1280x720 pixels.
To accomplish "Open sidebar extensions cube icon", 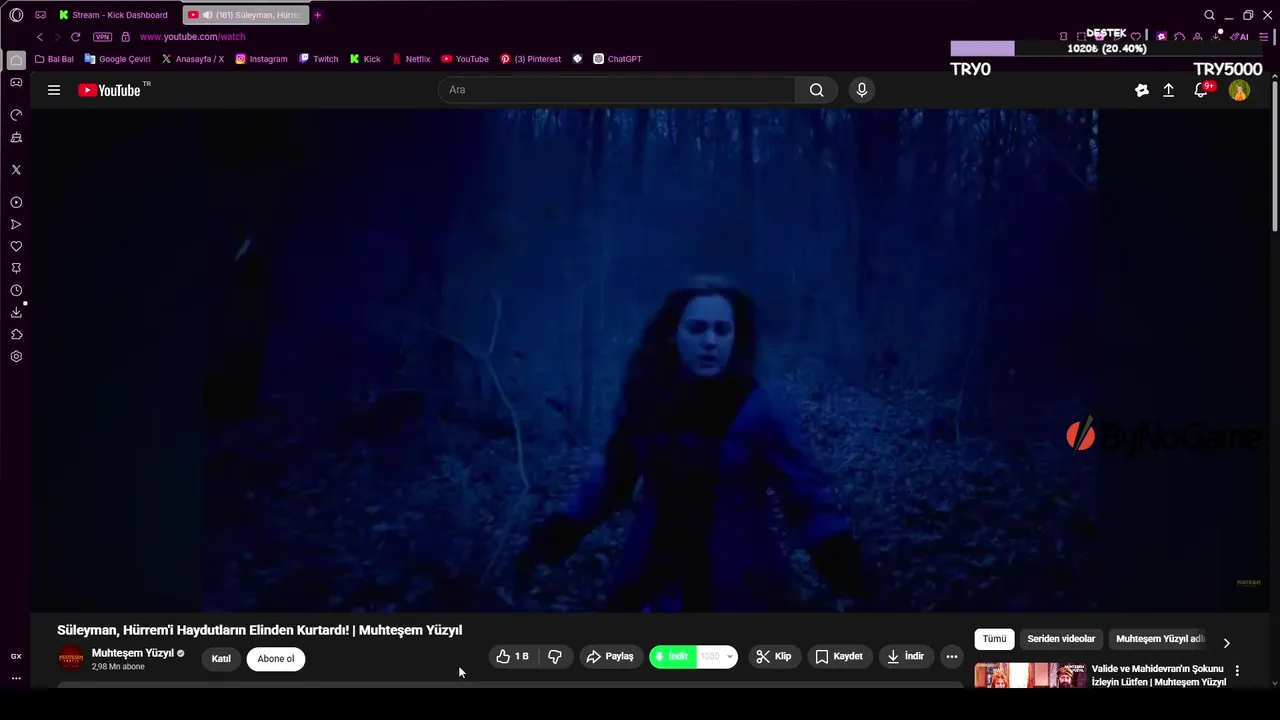I will 16,335.
